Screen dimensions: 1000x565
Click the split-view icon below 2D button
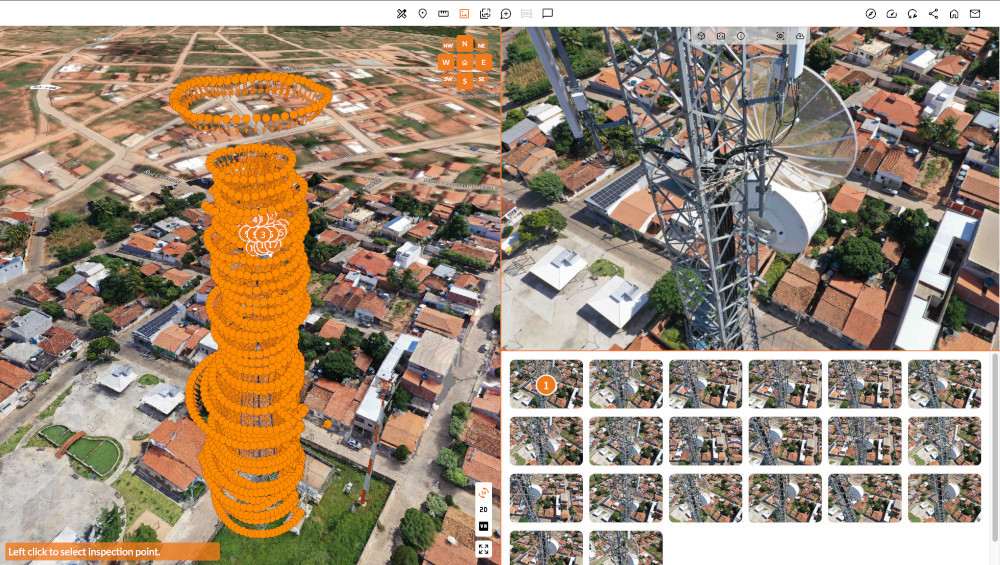tap(483, 527)
